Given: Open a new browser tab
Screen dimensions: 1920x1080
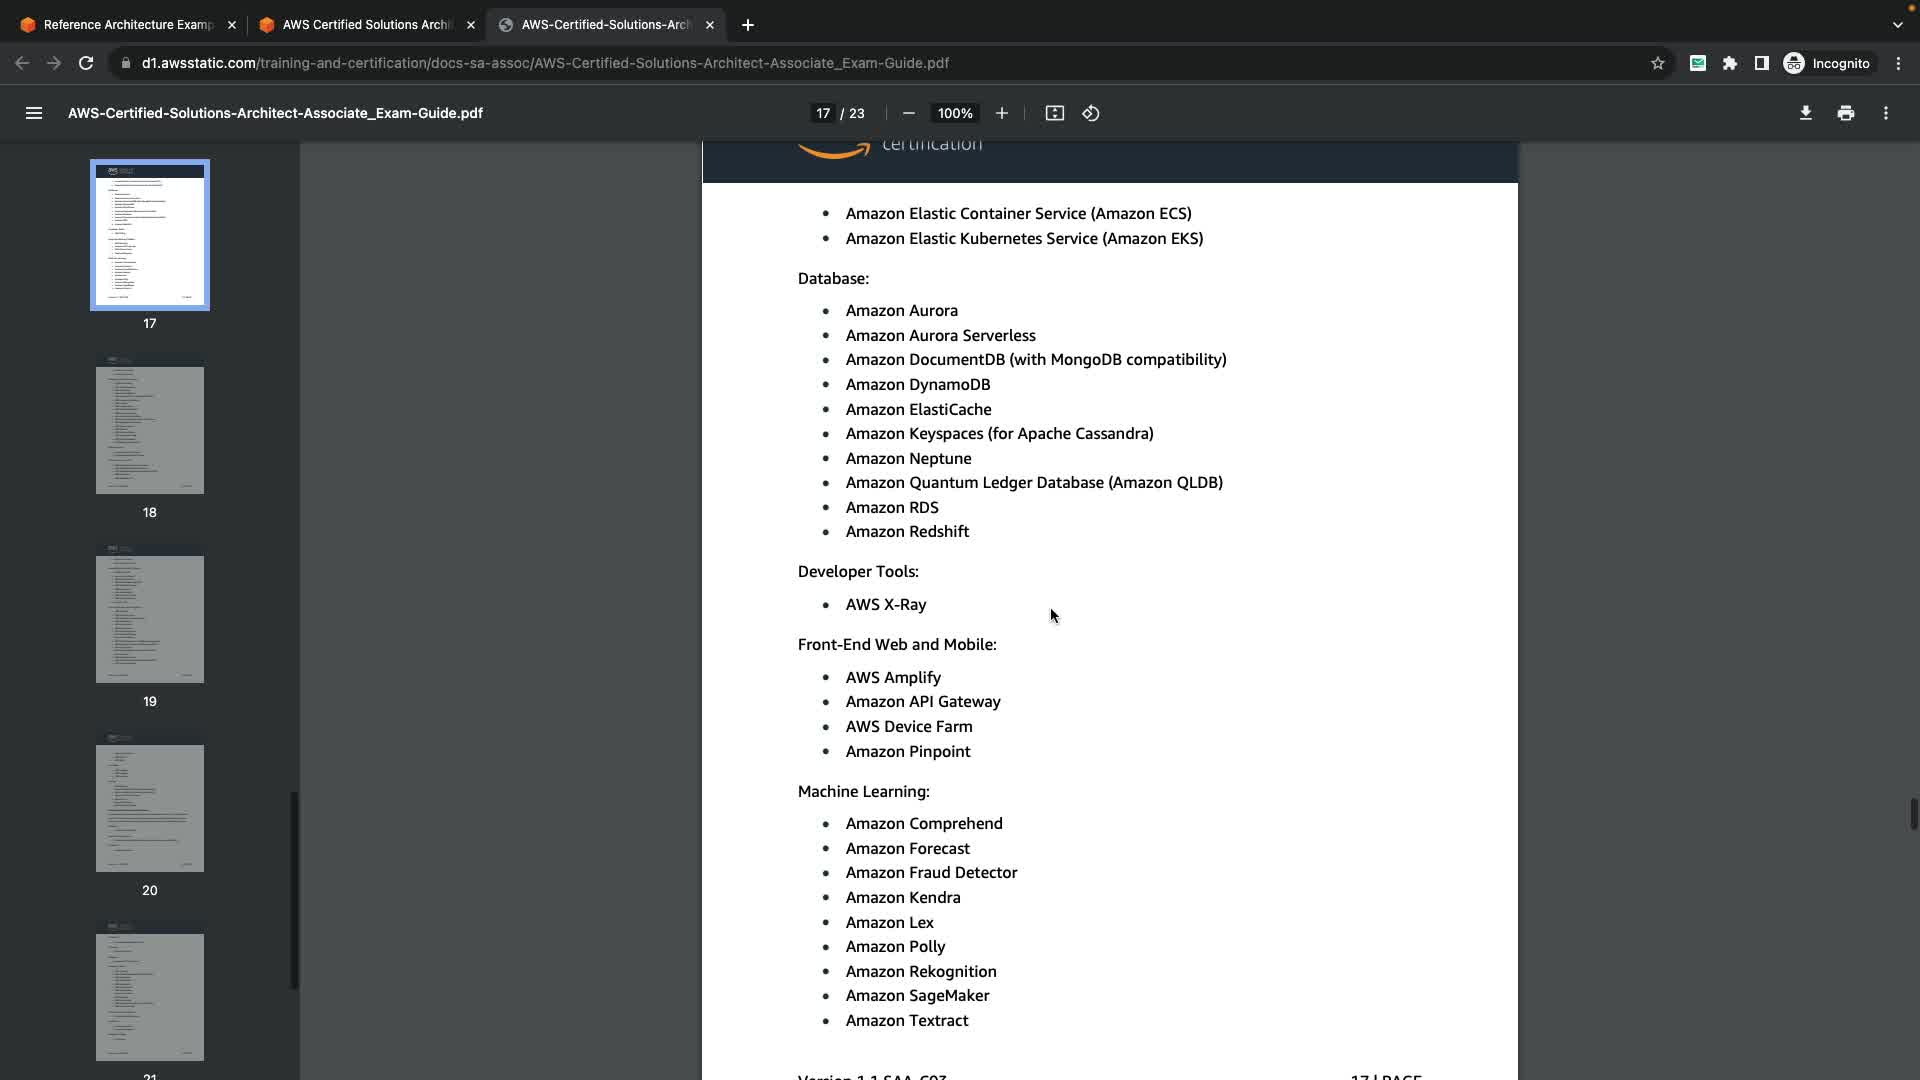Looking at the screenshot, I should click(x=747, y=25).
